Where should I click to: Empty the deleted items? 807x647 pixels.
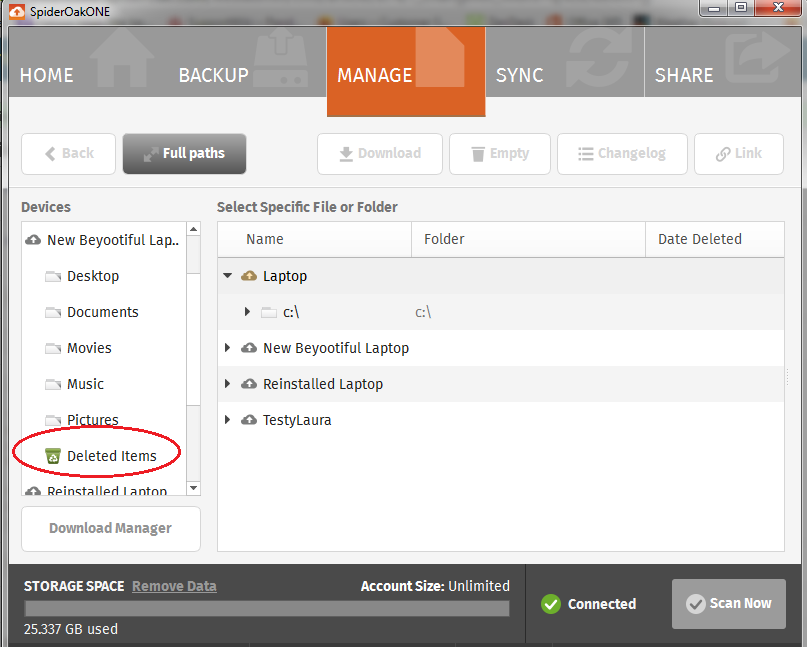click(500, 154)
